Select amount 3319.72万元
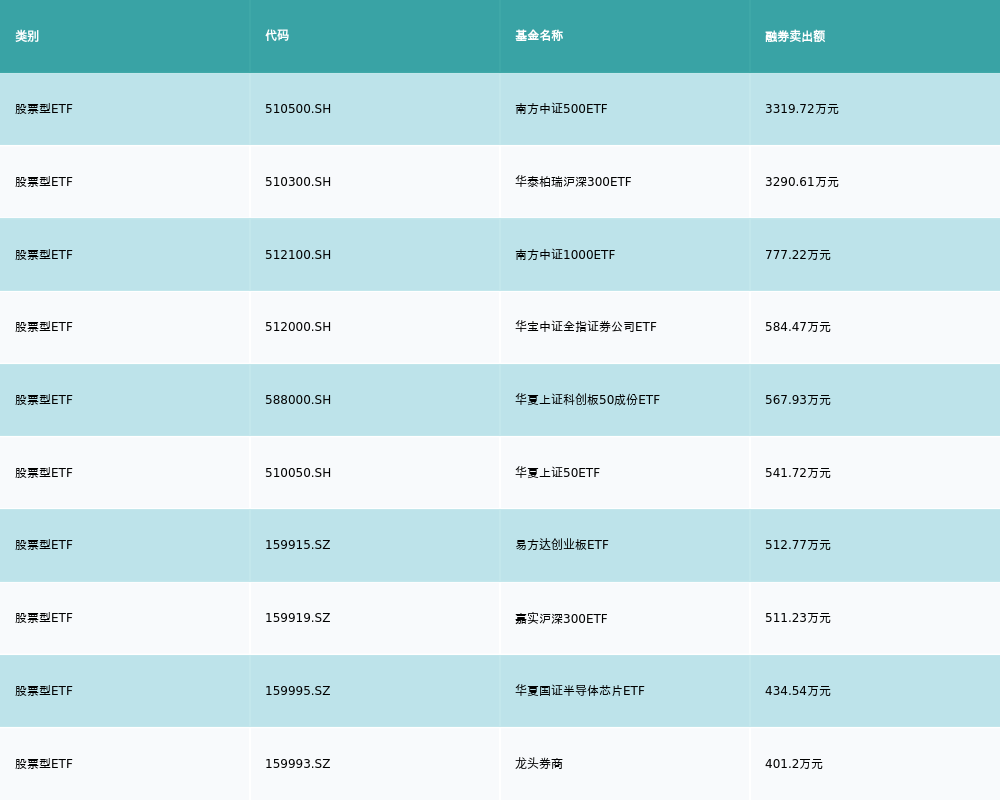The width and height of the screenshot is (1000, 800). tap(802, 109)
